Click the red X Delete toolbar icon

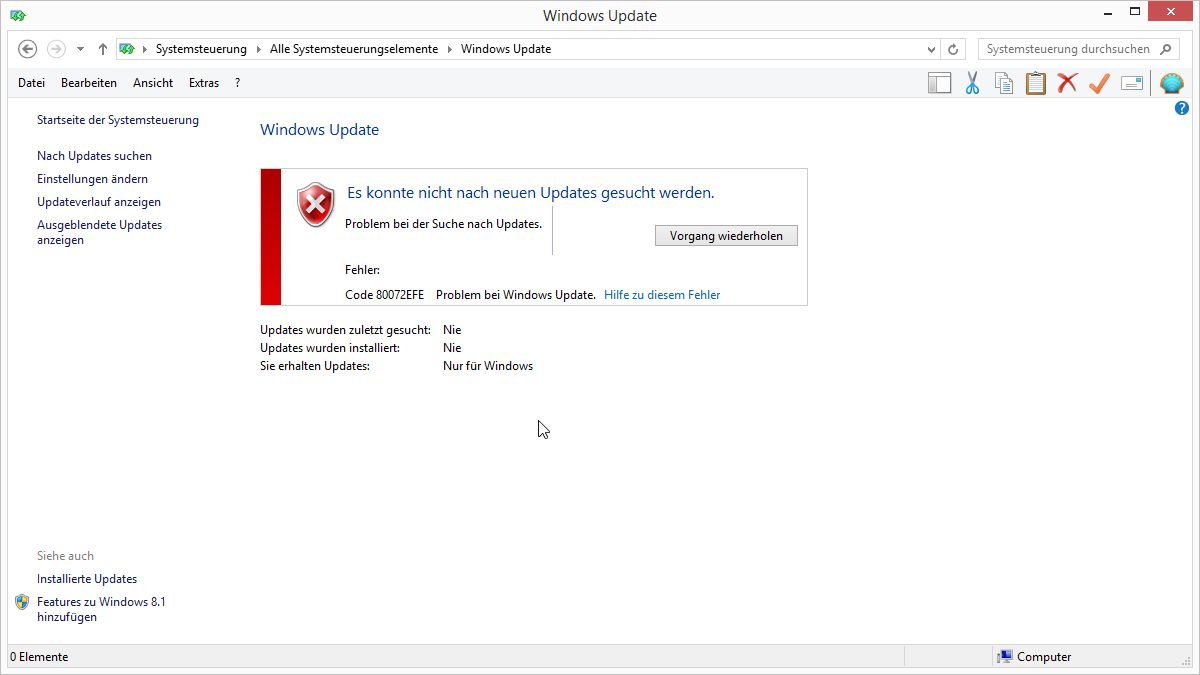coord(1068,83)
